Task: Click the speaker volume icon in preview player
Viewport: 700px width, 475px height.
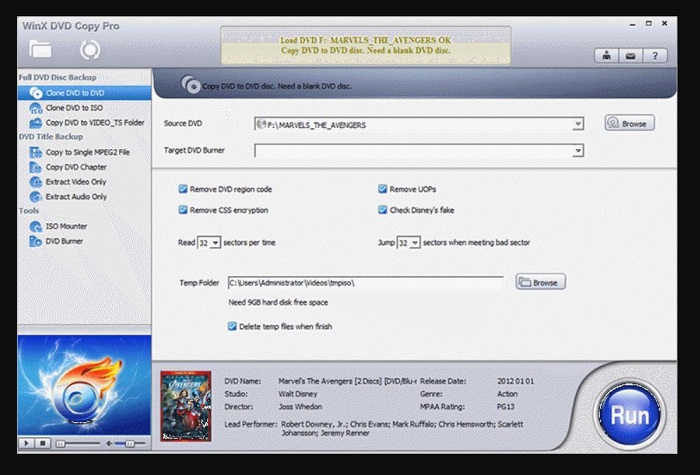Action: point(109,443)
